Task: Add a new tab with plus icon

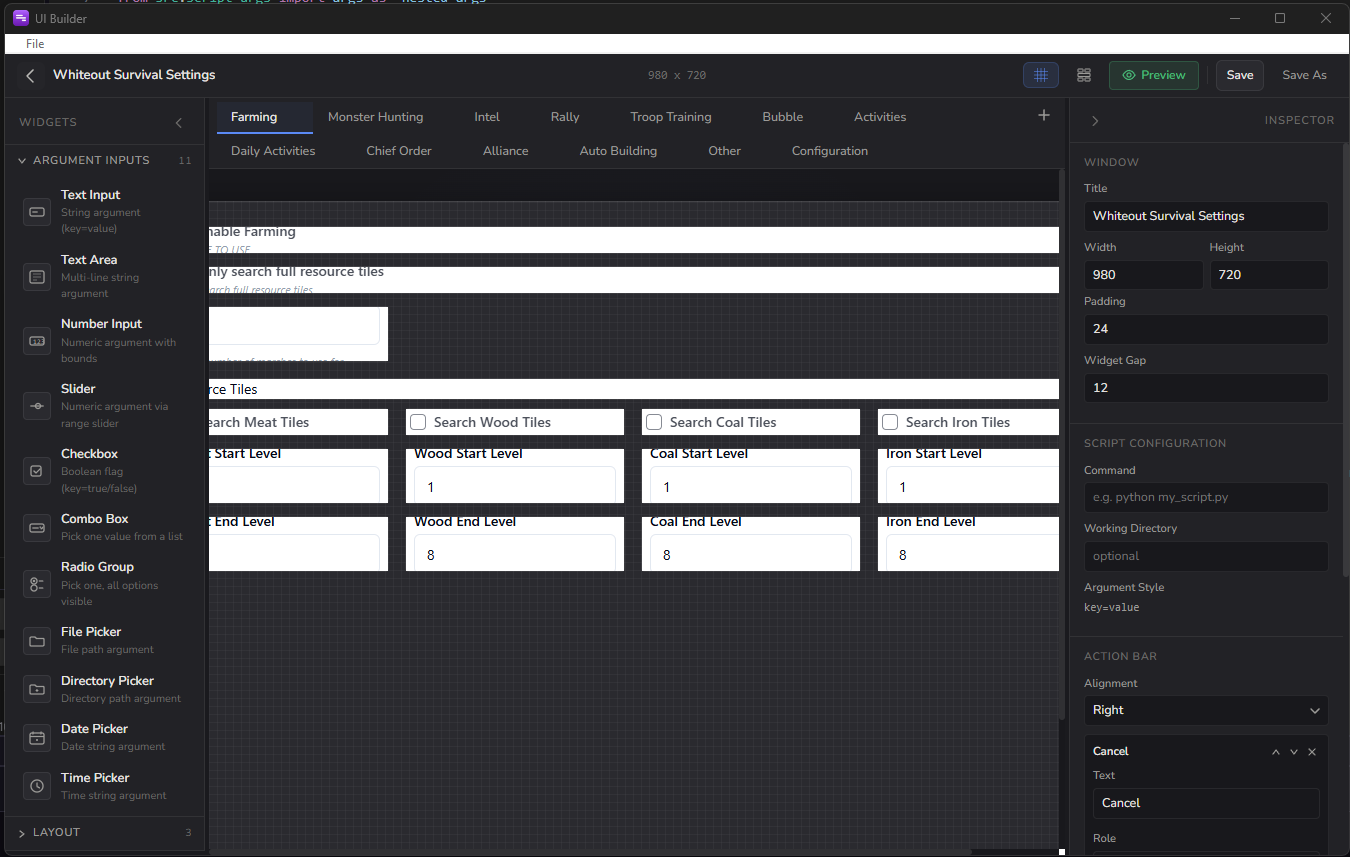Action: (1044, 116)
